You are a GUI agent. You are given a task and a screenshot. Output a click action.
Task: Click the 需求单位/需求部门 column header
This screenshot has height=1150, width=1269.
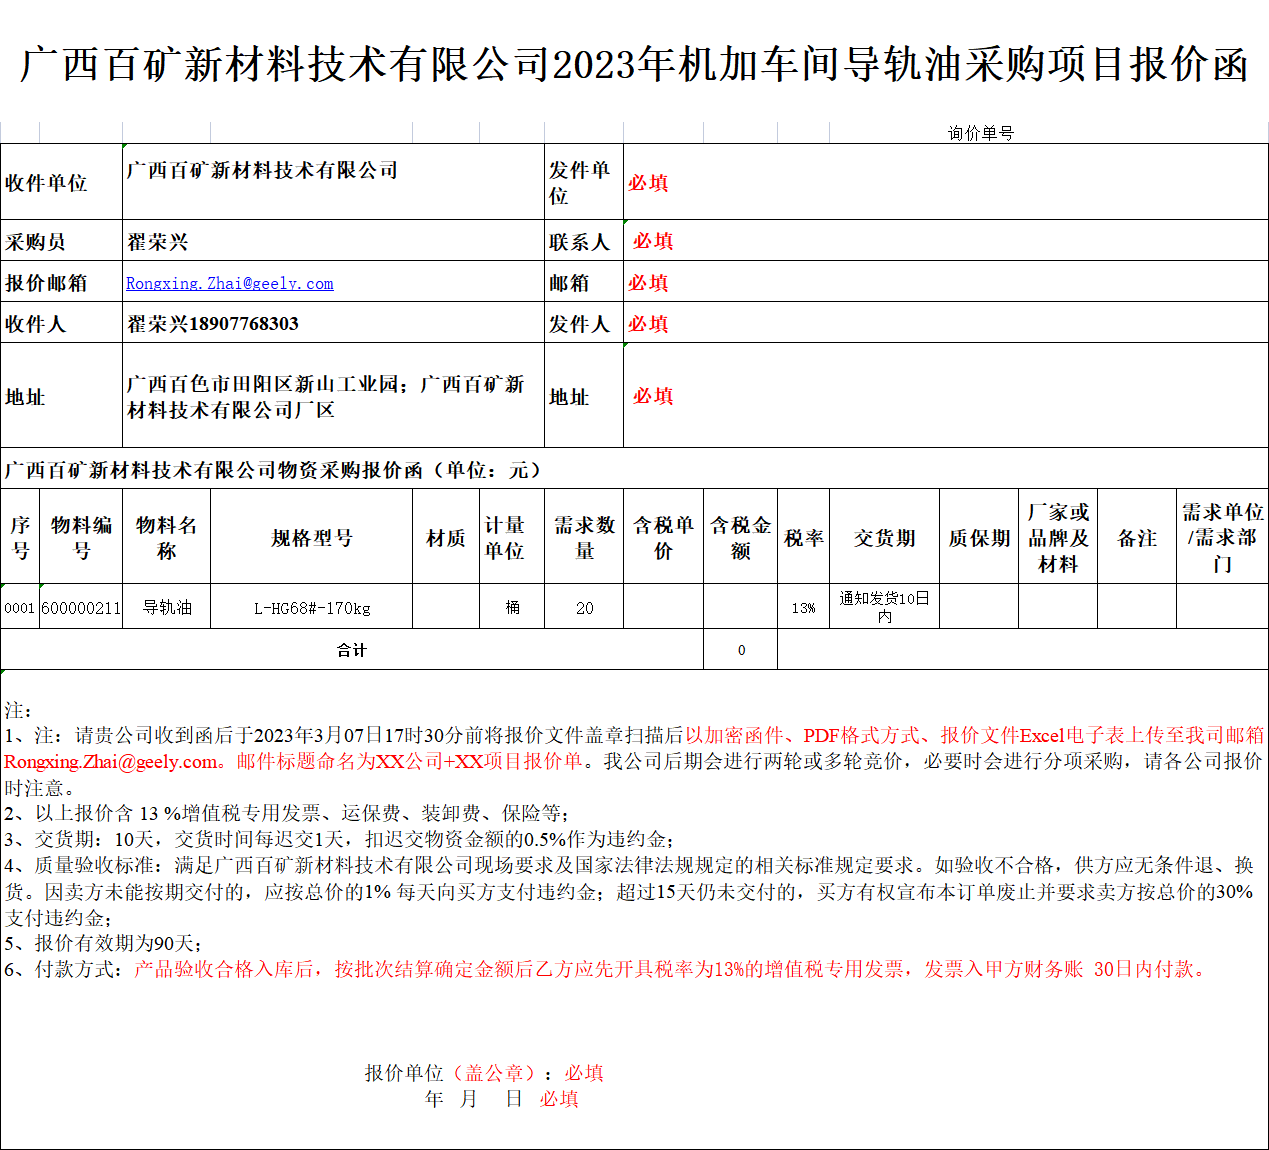1222,537
